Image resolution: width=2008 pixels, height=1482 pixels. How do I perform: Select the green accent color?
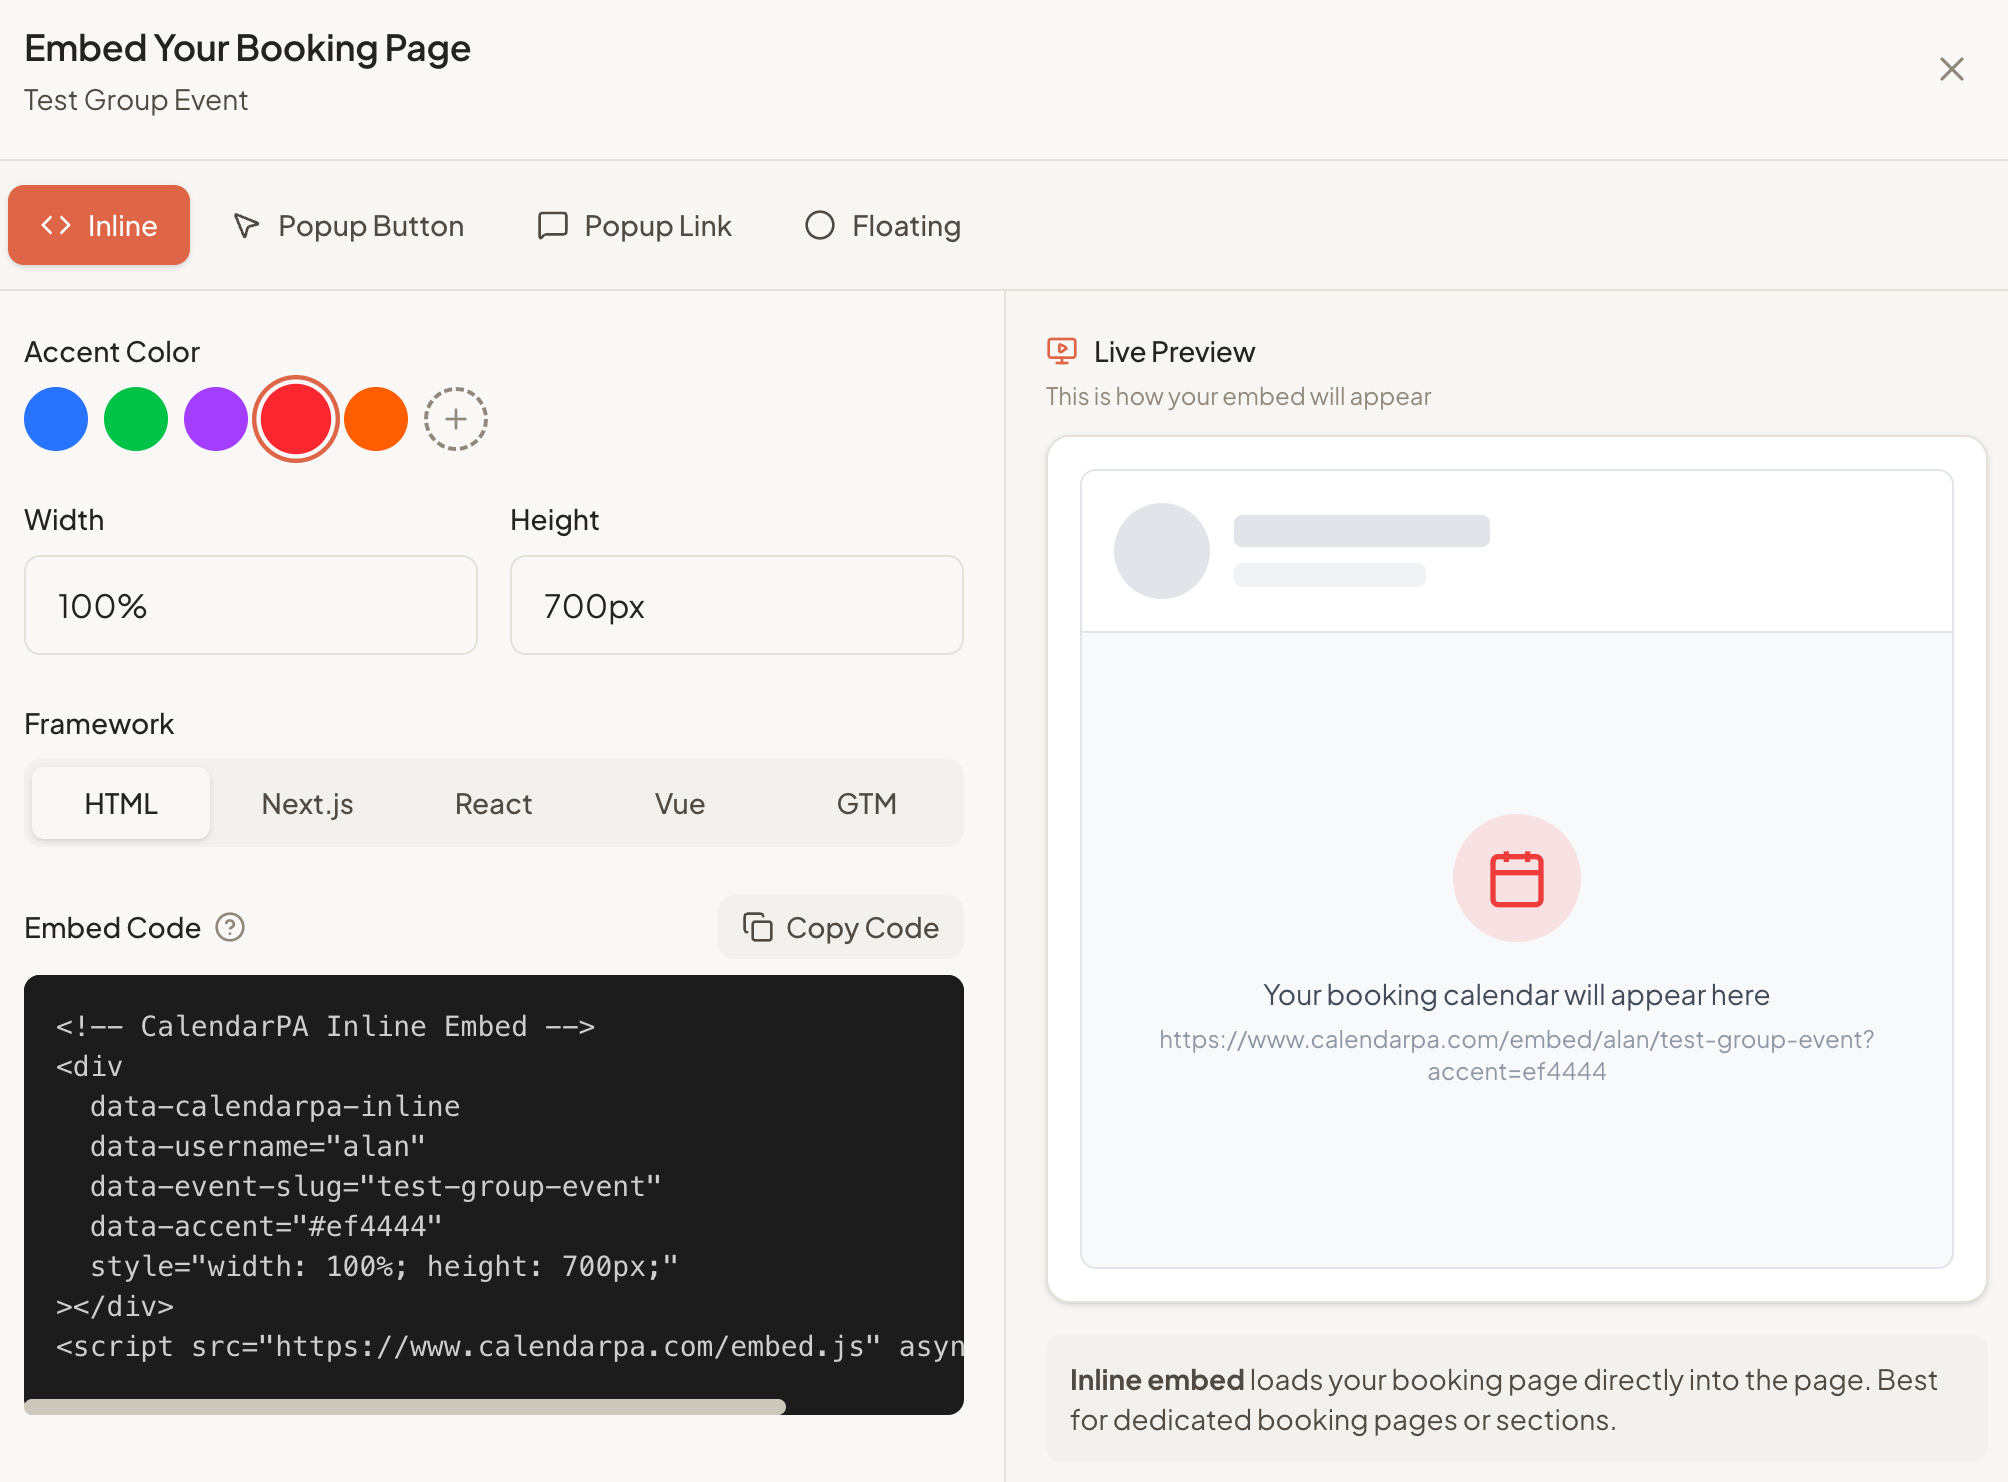pos(135,419)
